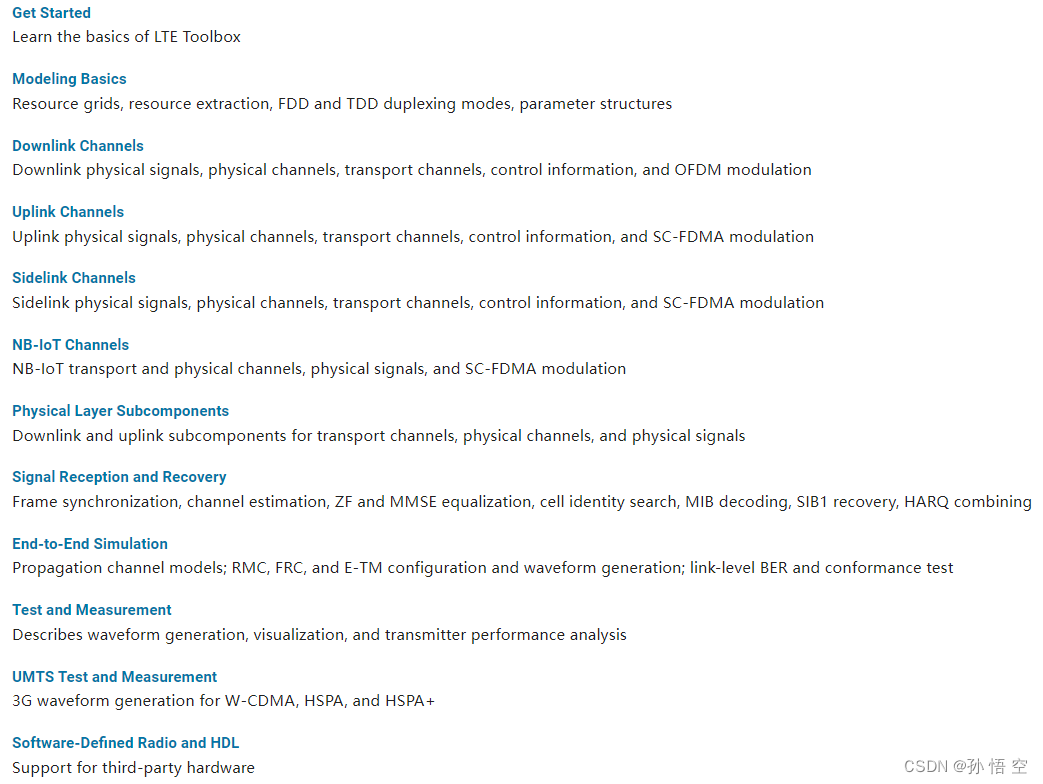Click 'Learn the basics of LTE Toolbox' description
Image resolution: width=1043 pixels, height=784 pixels.
[126, 37]
